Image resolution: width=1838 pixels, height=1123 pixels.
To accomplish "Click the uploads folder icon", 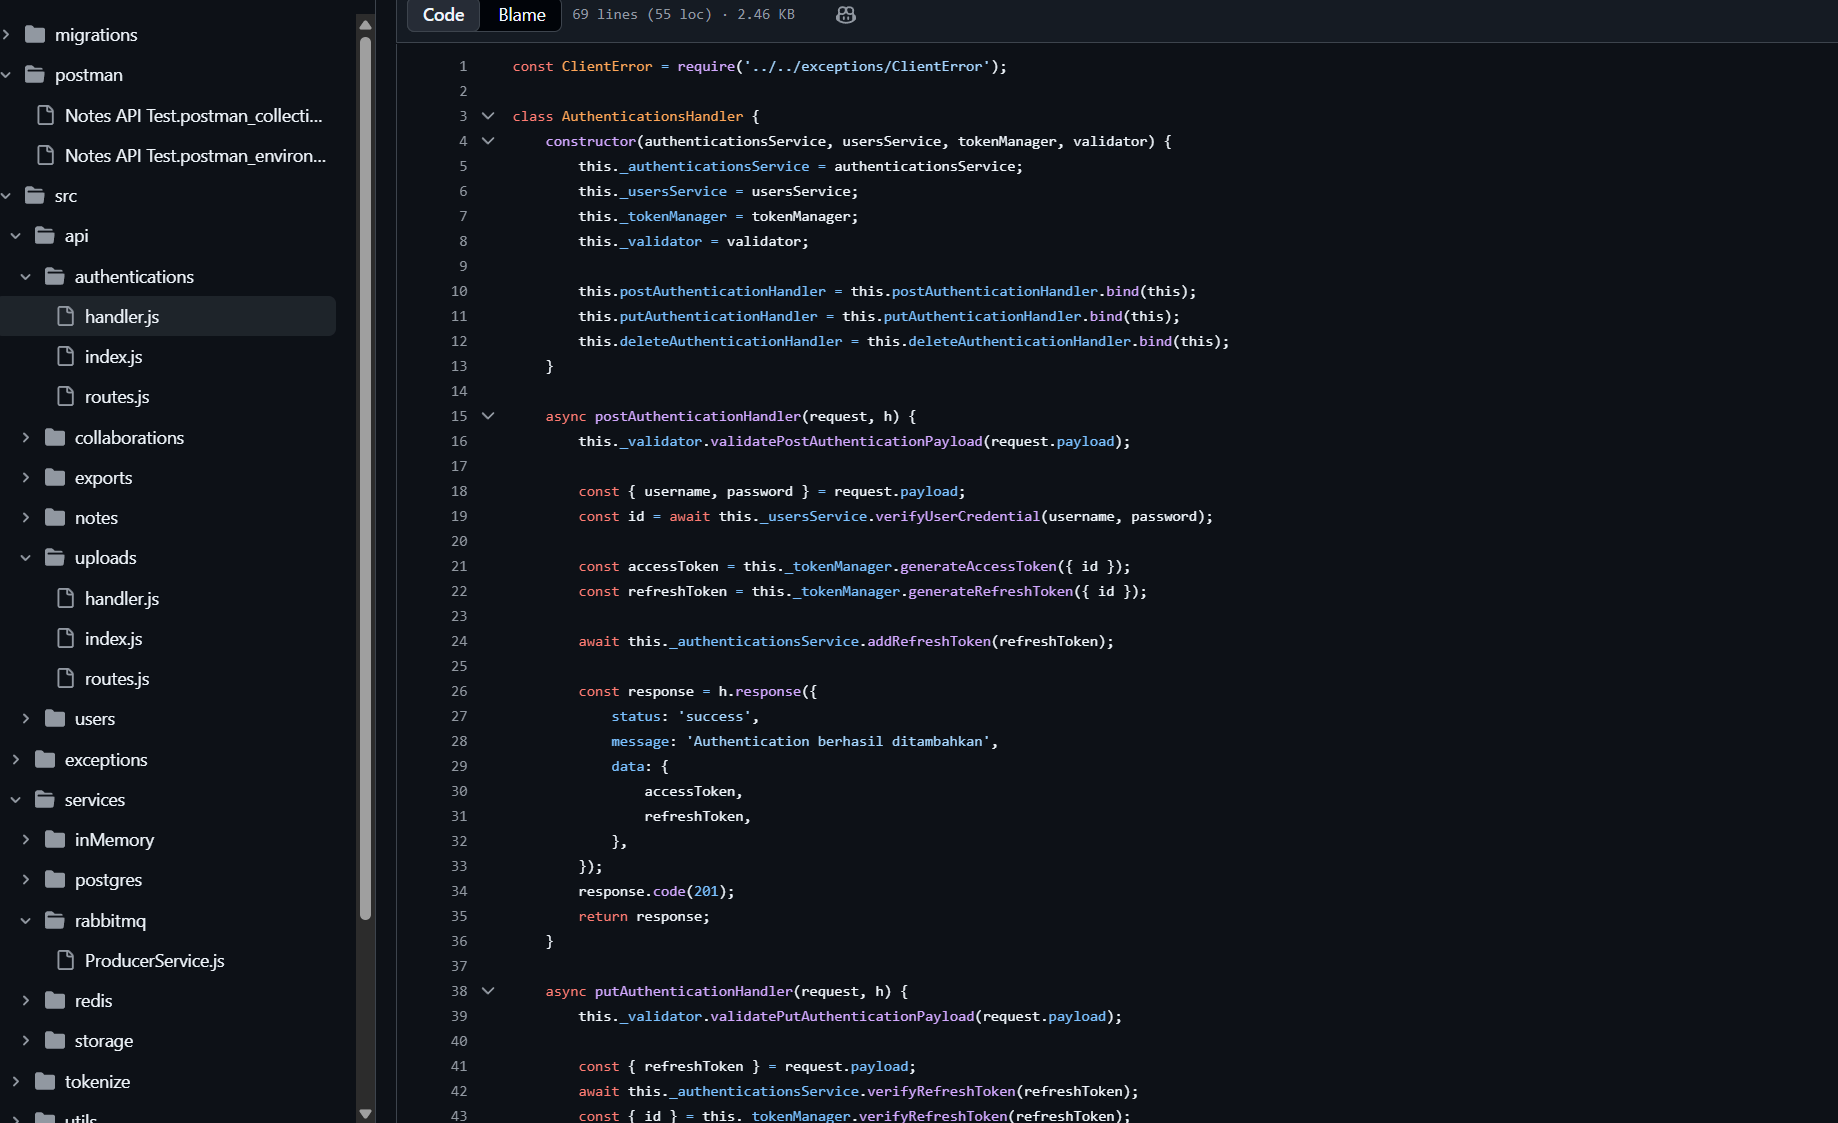I will point(55,558).
